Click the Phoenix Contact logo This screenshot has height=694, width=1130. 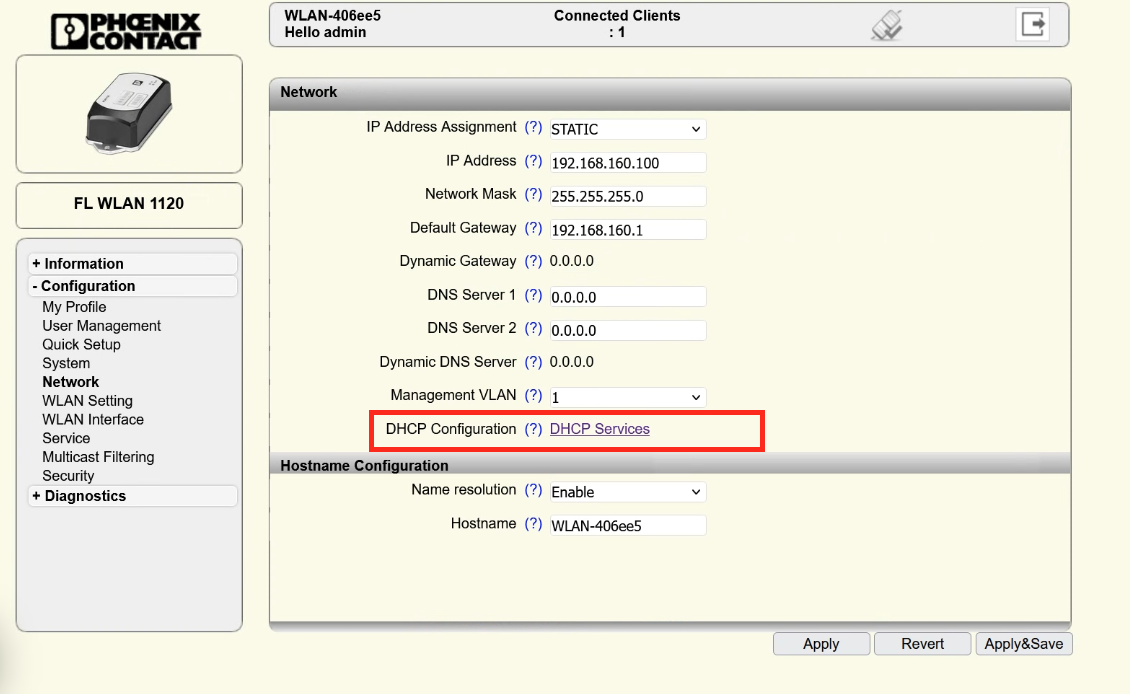126,30
